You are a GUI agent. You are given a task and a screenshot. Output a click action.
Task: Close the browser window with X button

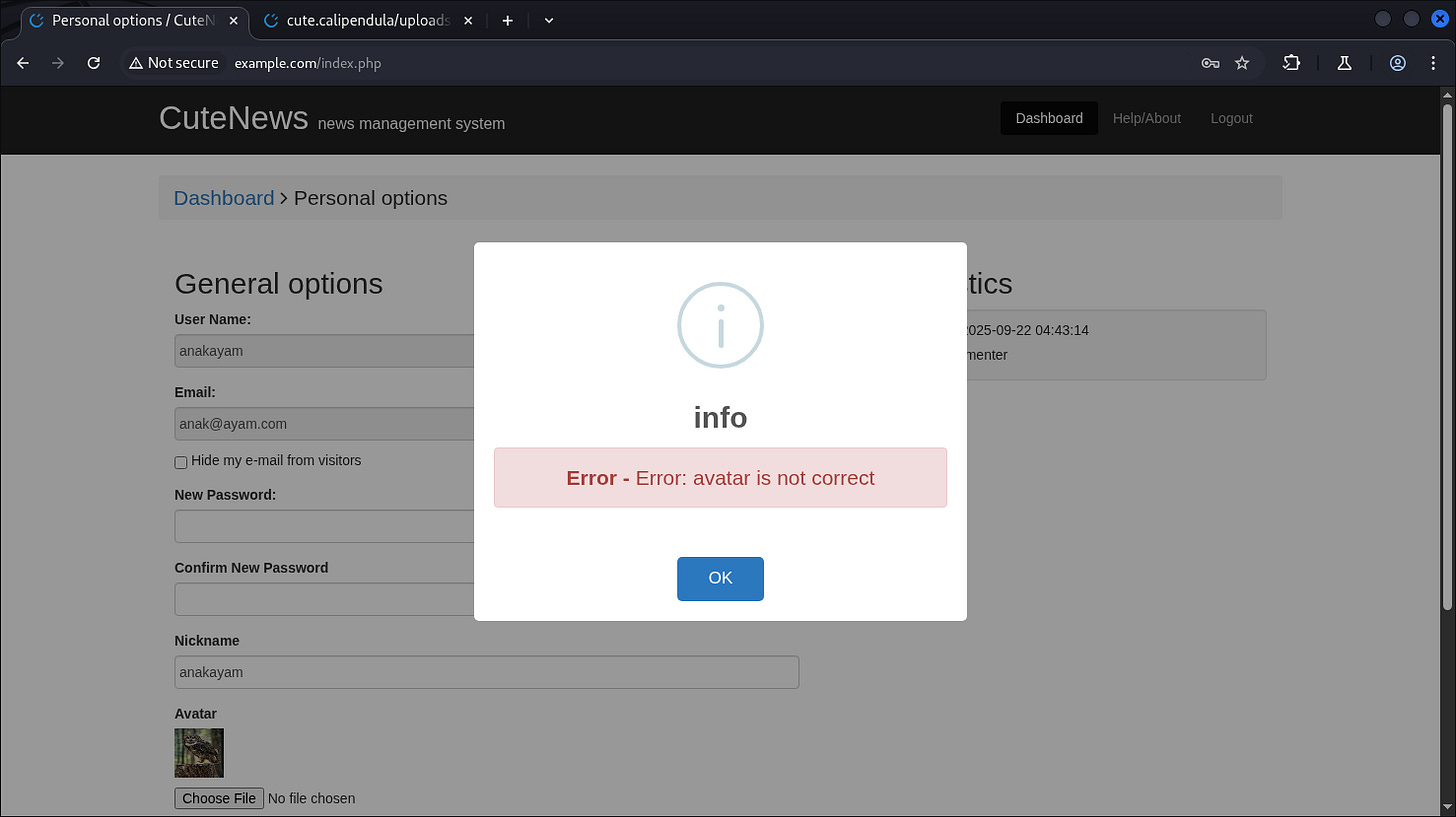[1439, 19]
